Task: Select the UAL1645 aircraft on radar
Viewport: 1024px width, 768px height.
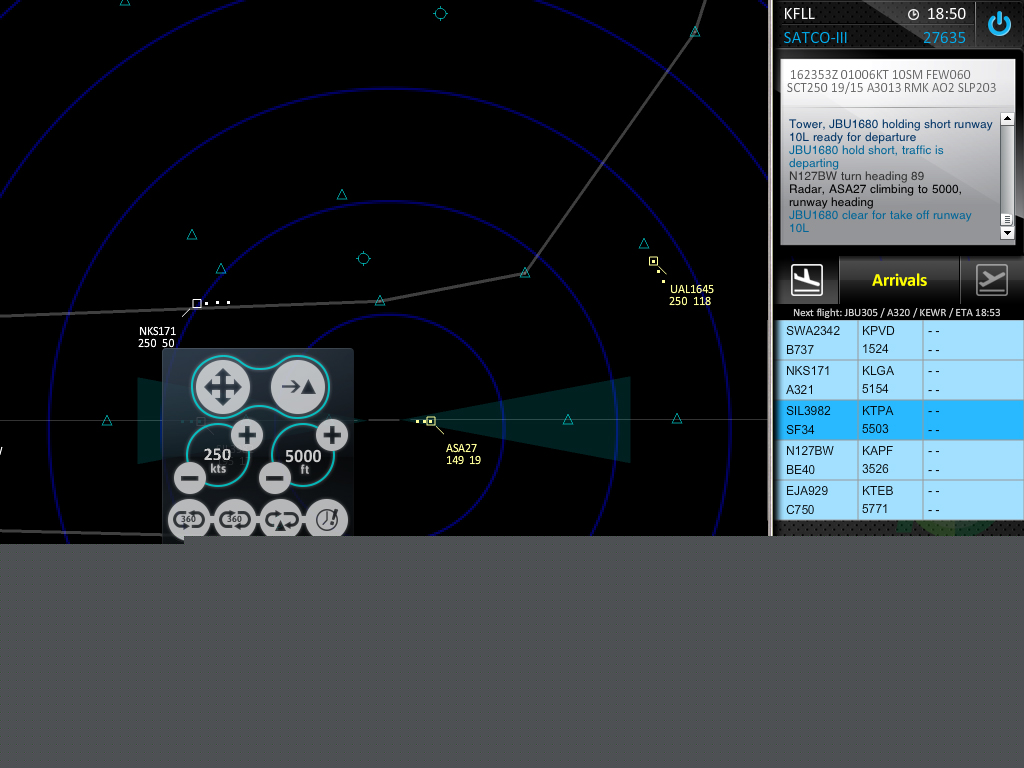Action: 653,261
